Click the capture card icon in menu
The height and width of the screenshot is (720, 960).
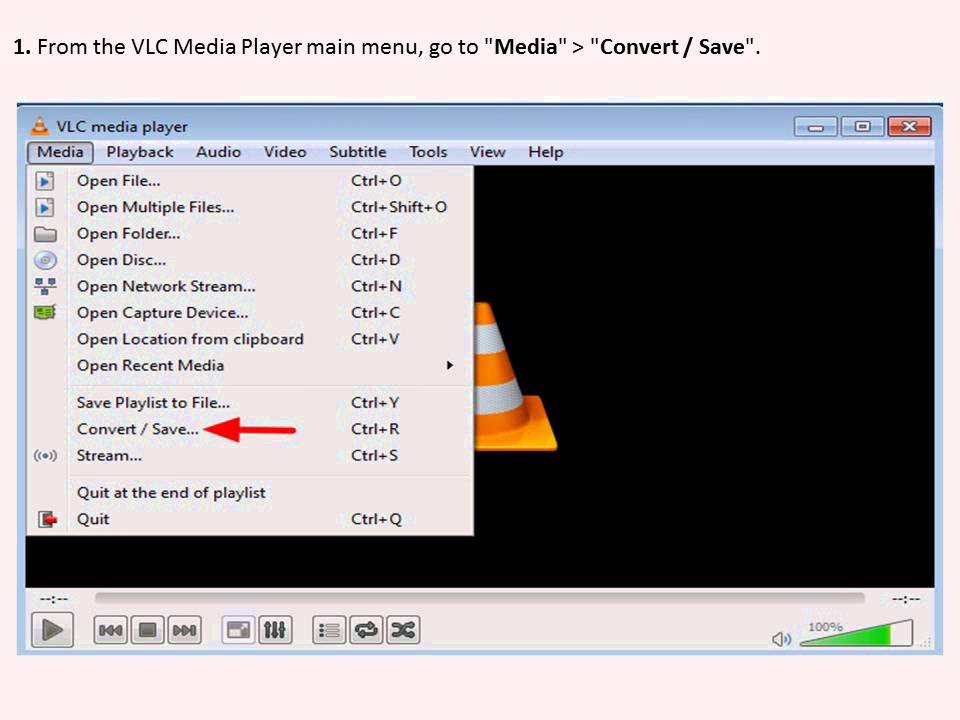point(45,312)
